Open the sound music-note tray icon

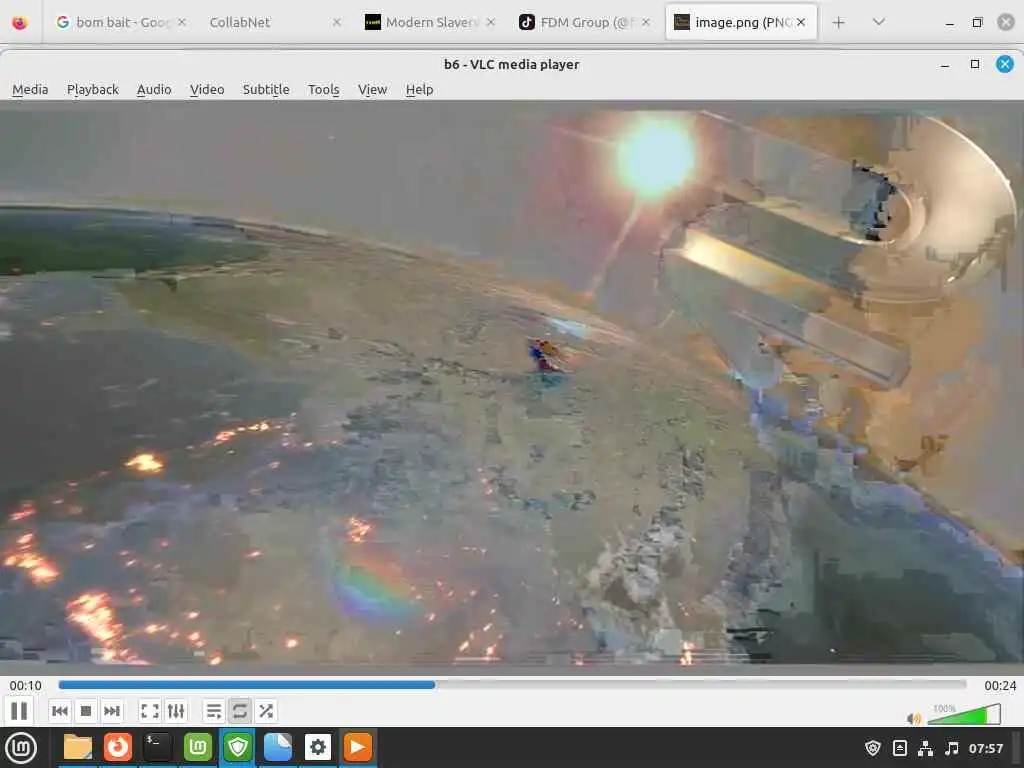(952, 748)
